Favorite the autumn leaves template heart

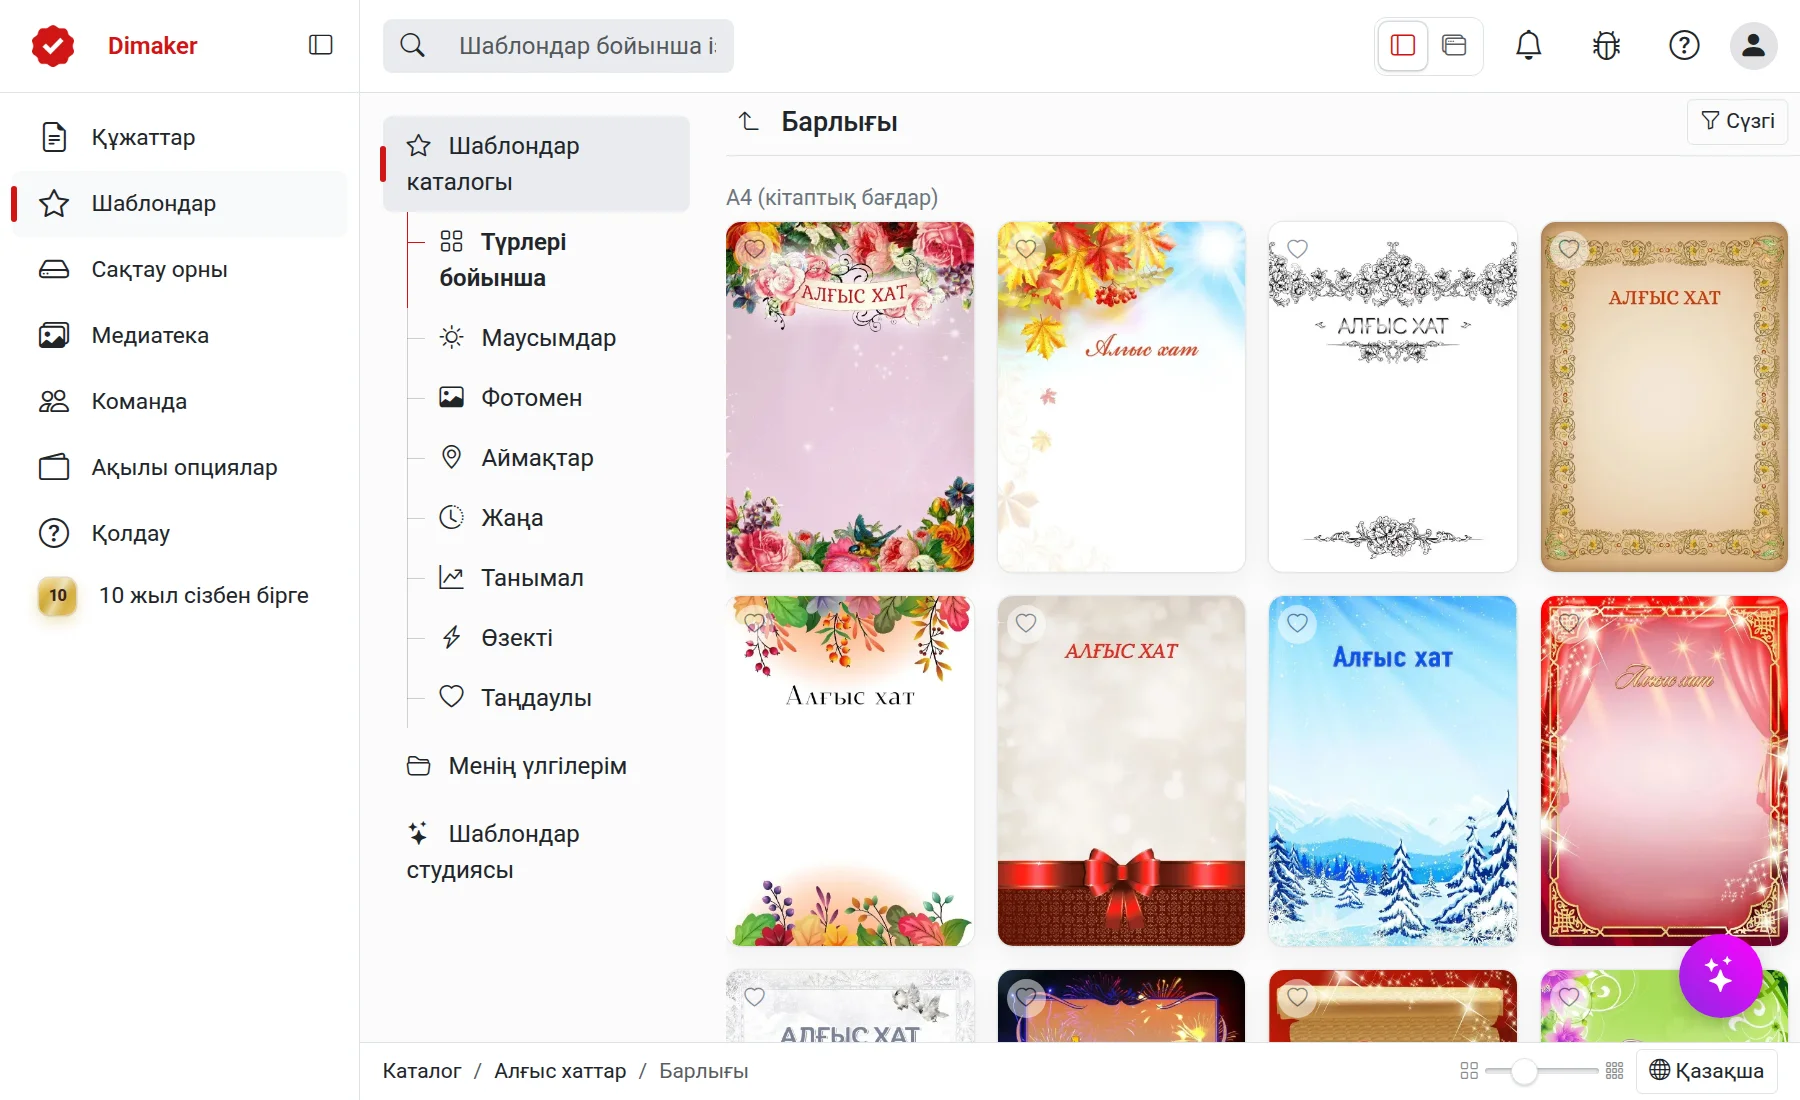click(x=1026, y=249)
